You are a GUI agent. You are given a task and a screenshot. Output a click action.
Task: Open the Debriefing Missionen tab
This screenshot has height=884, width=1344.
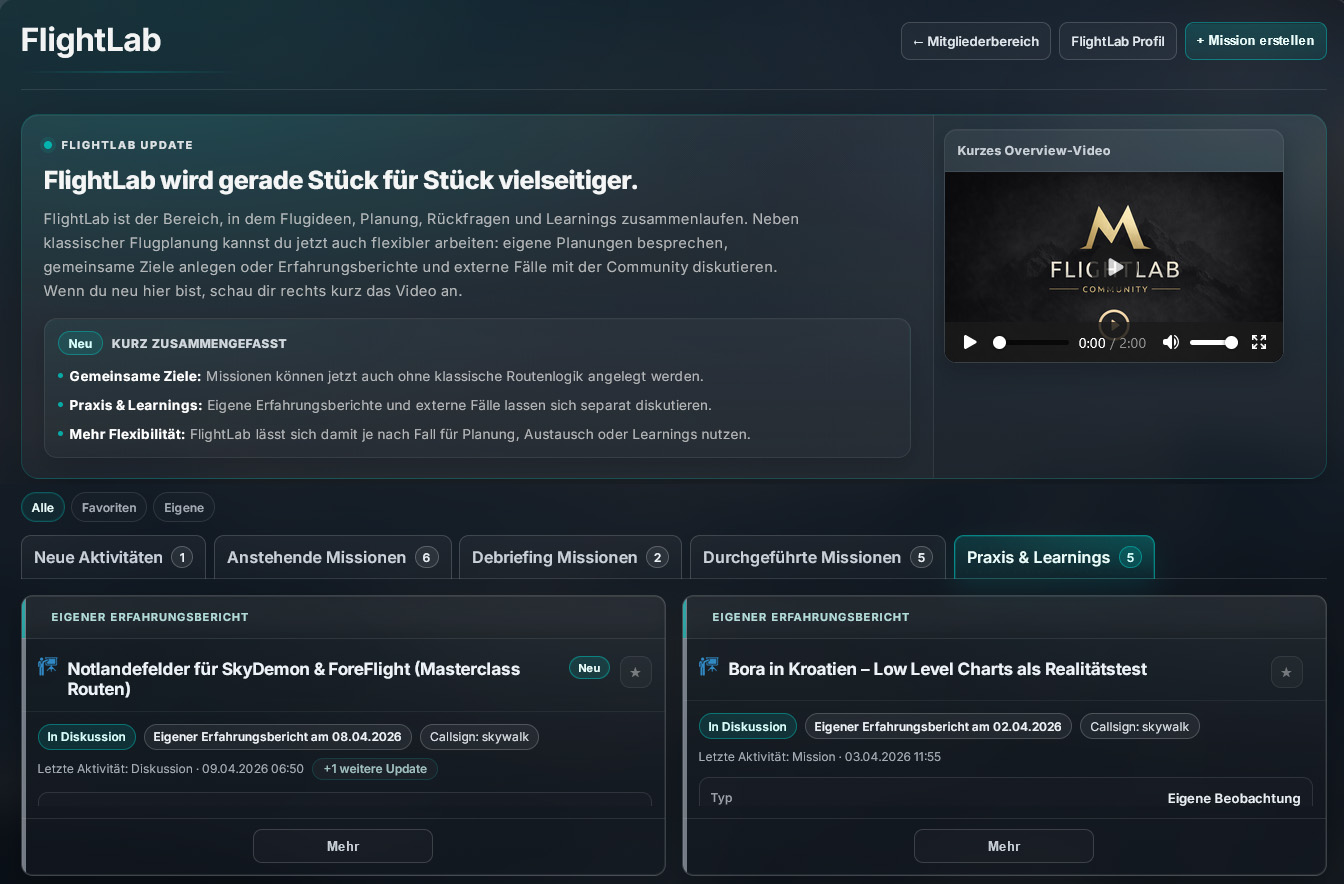point(569,557)
